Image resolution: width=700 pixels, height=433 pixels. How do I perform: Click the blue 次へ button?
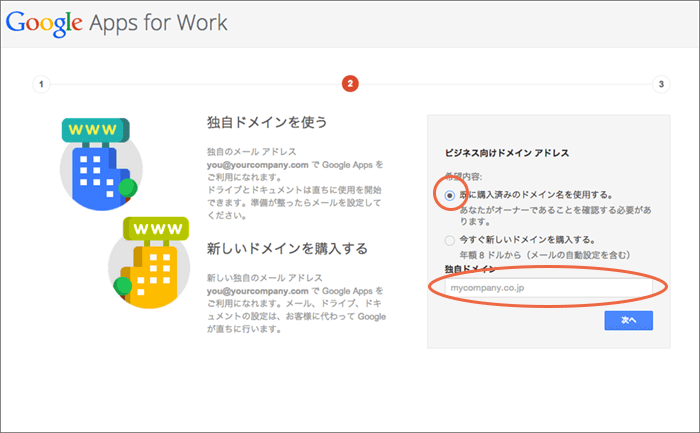(x=629, y=321)
